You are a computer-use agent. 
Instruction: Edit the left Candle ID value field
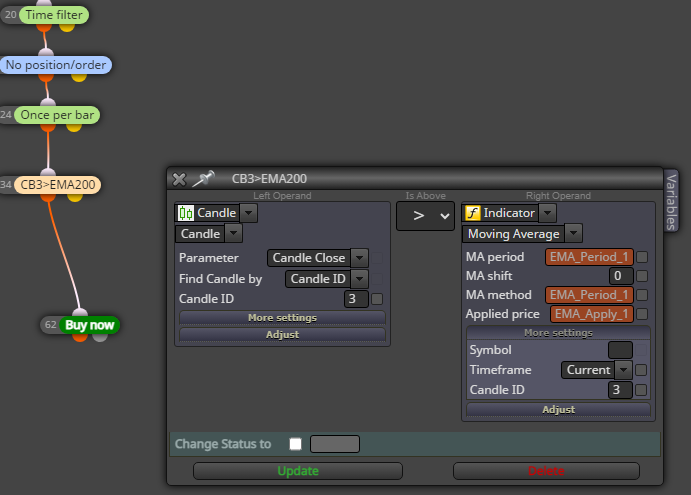pyautogui.click(x=356, y=299)
